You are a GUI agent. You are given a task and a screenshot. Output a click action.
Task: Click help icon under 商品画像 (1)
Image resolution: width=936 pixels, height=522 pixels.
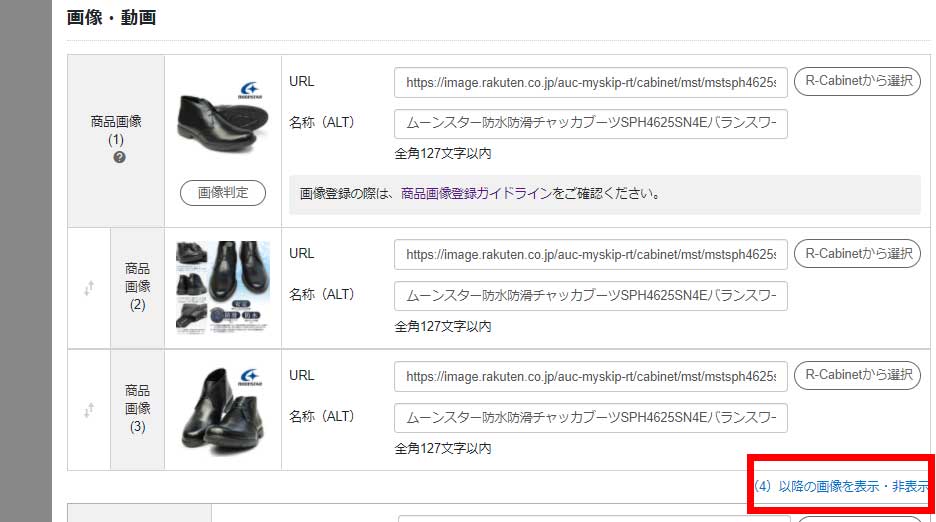119,158
